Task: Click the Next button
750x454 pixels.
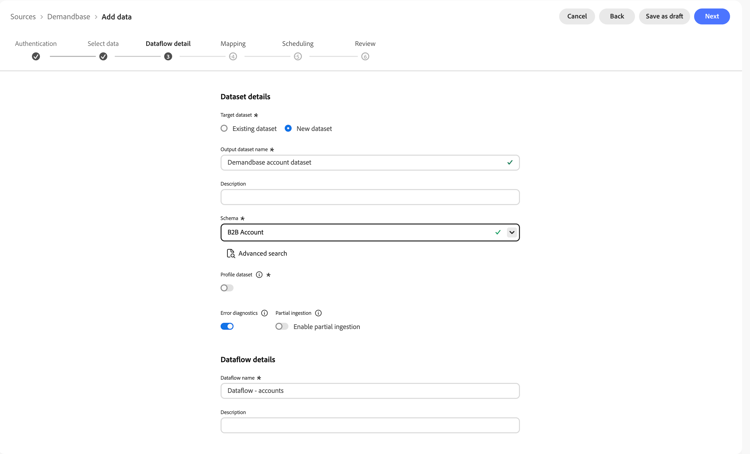Action: point(712,16)
